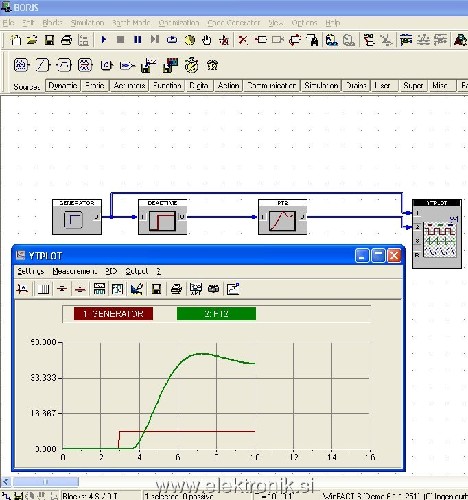Viewport: 468px width, 500px height.
Task: Open the Blocks menu
Action: pos(52,23)
